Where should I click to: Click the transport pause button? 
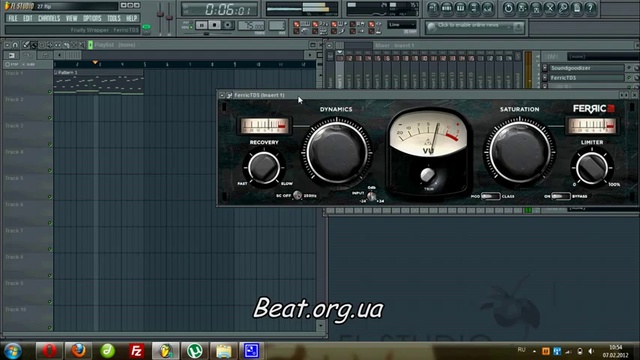[x=202, y=25]
